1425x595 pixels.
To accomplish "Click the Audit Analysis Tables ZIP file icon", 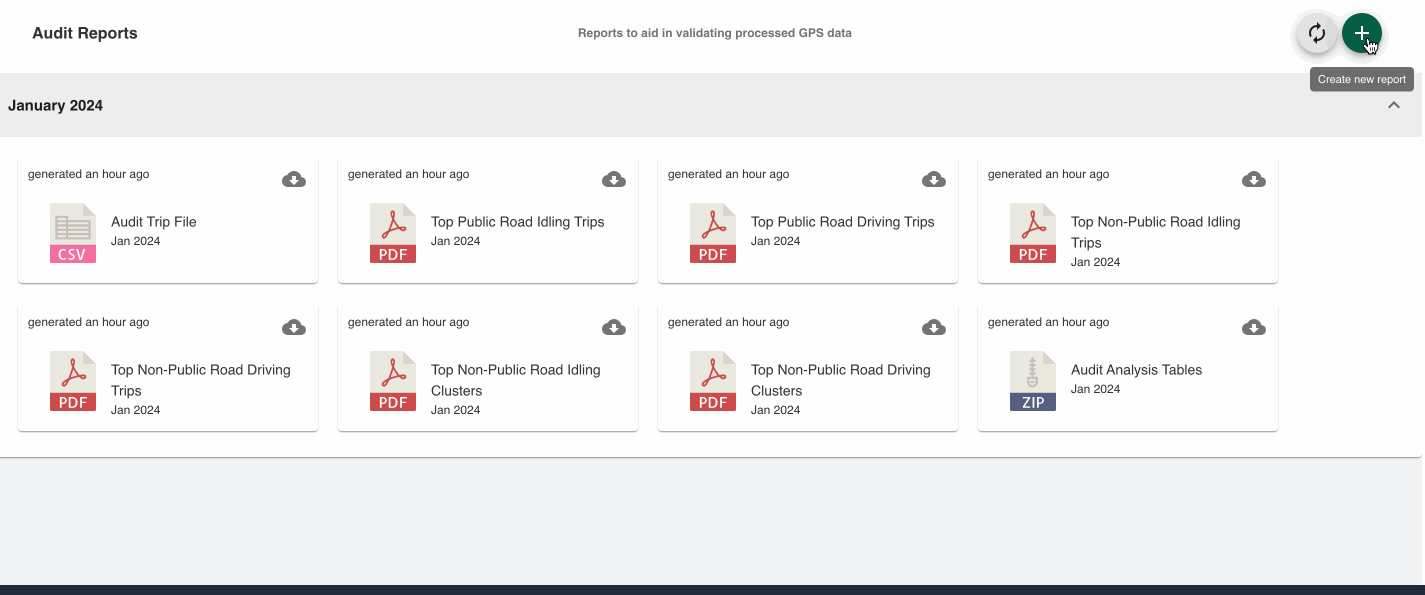I will [1033, 381].
